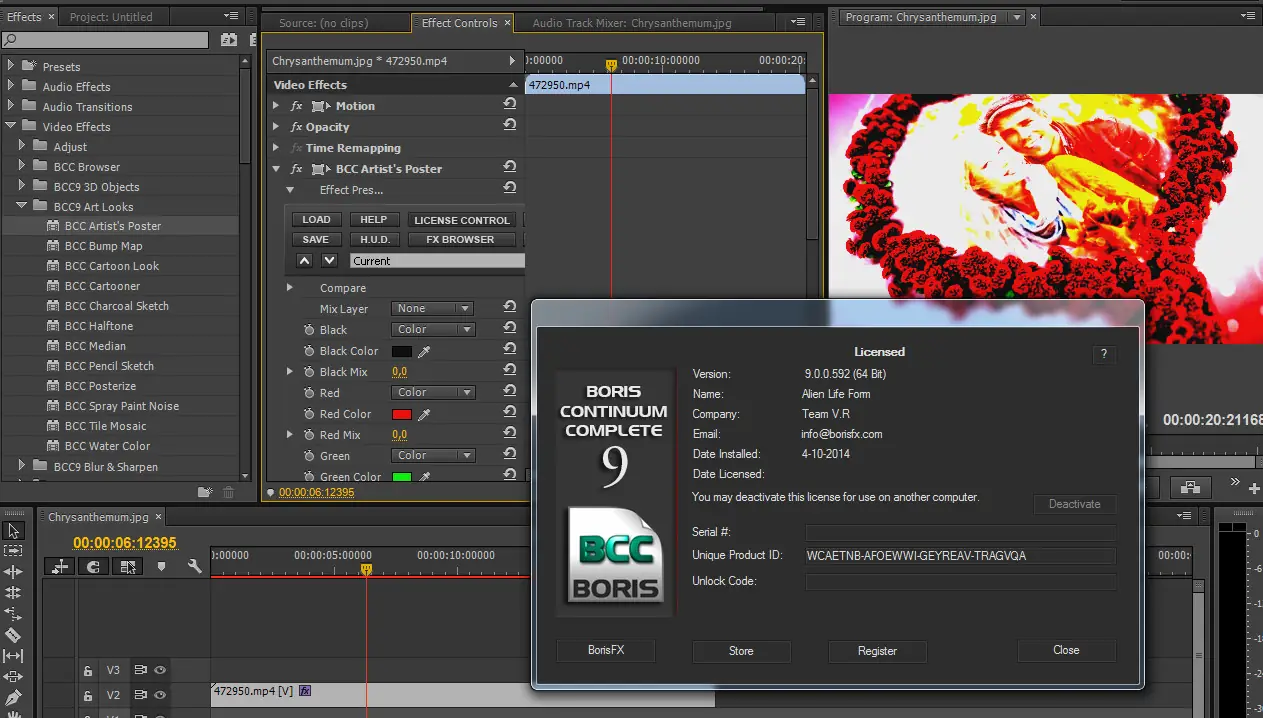Open the Project: Untitled tab
The image size is (1263, 718).
pos(111,17)
